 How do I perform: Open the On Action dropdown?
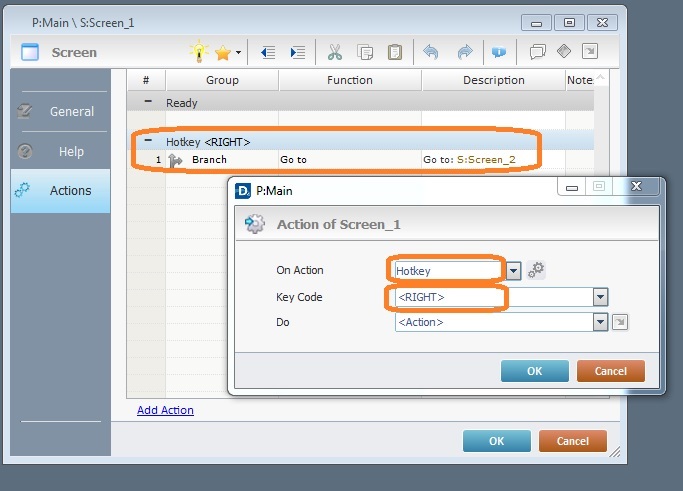[x=513, y=270]
